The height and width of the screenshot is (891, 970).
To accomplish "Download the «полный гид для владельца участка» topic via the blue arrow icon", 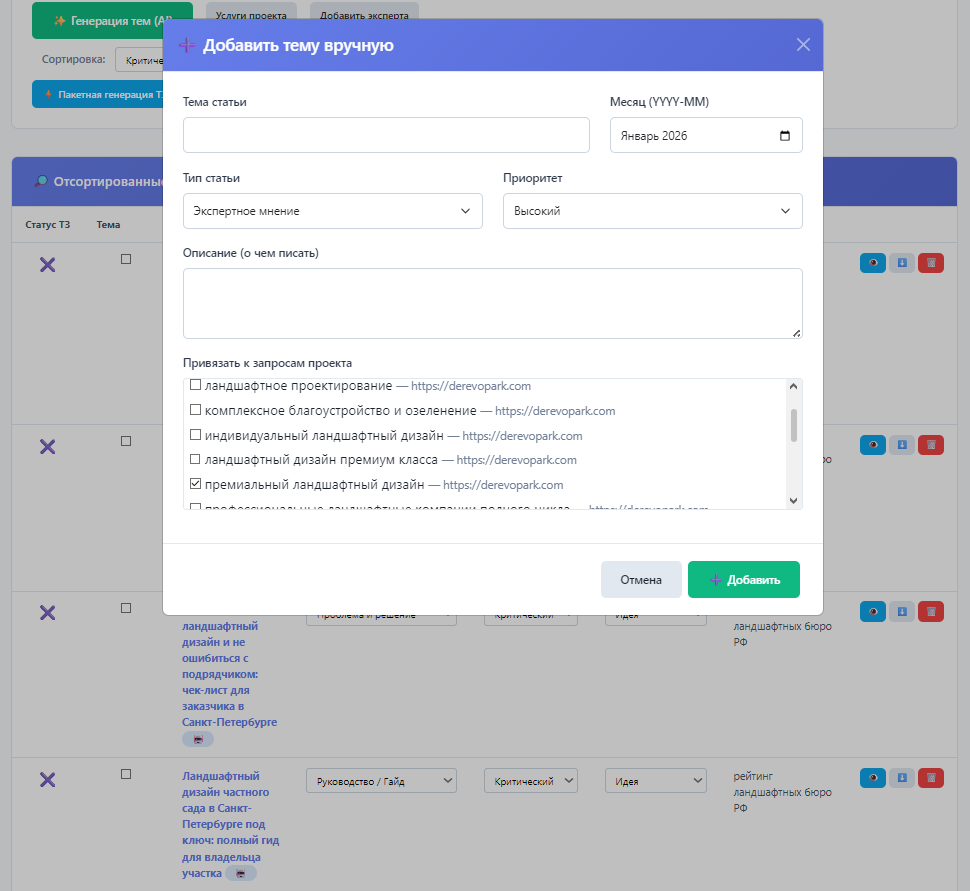I will [902, 778].
